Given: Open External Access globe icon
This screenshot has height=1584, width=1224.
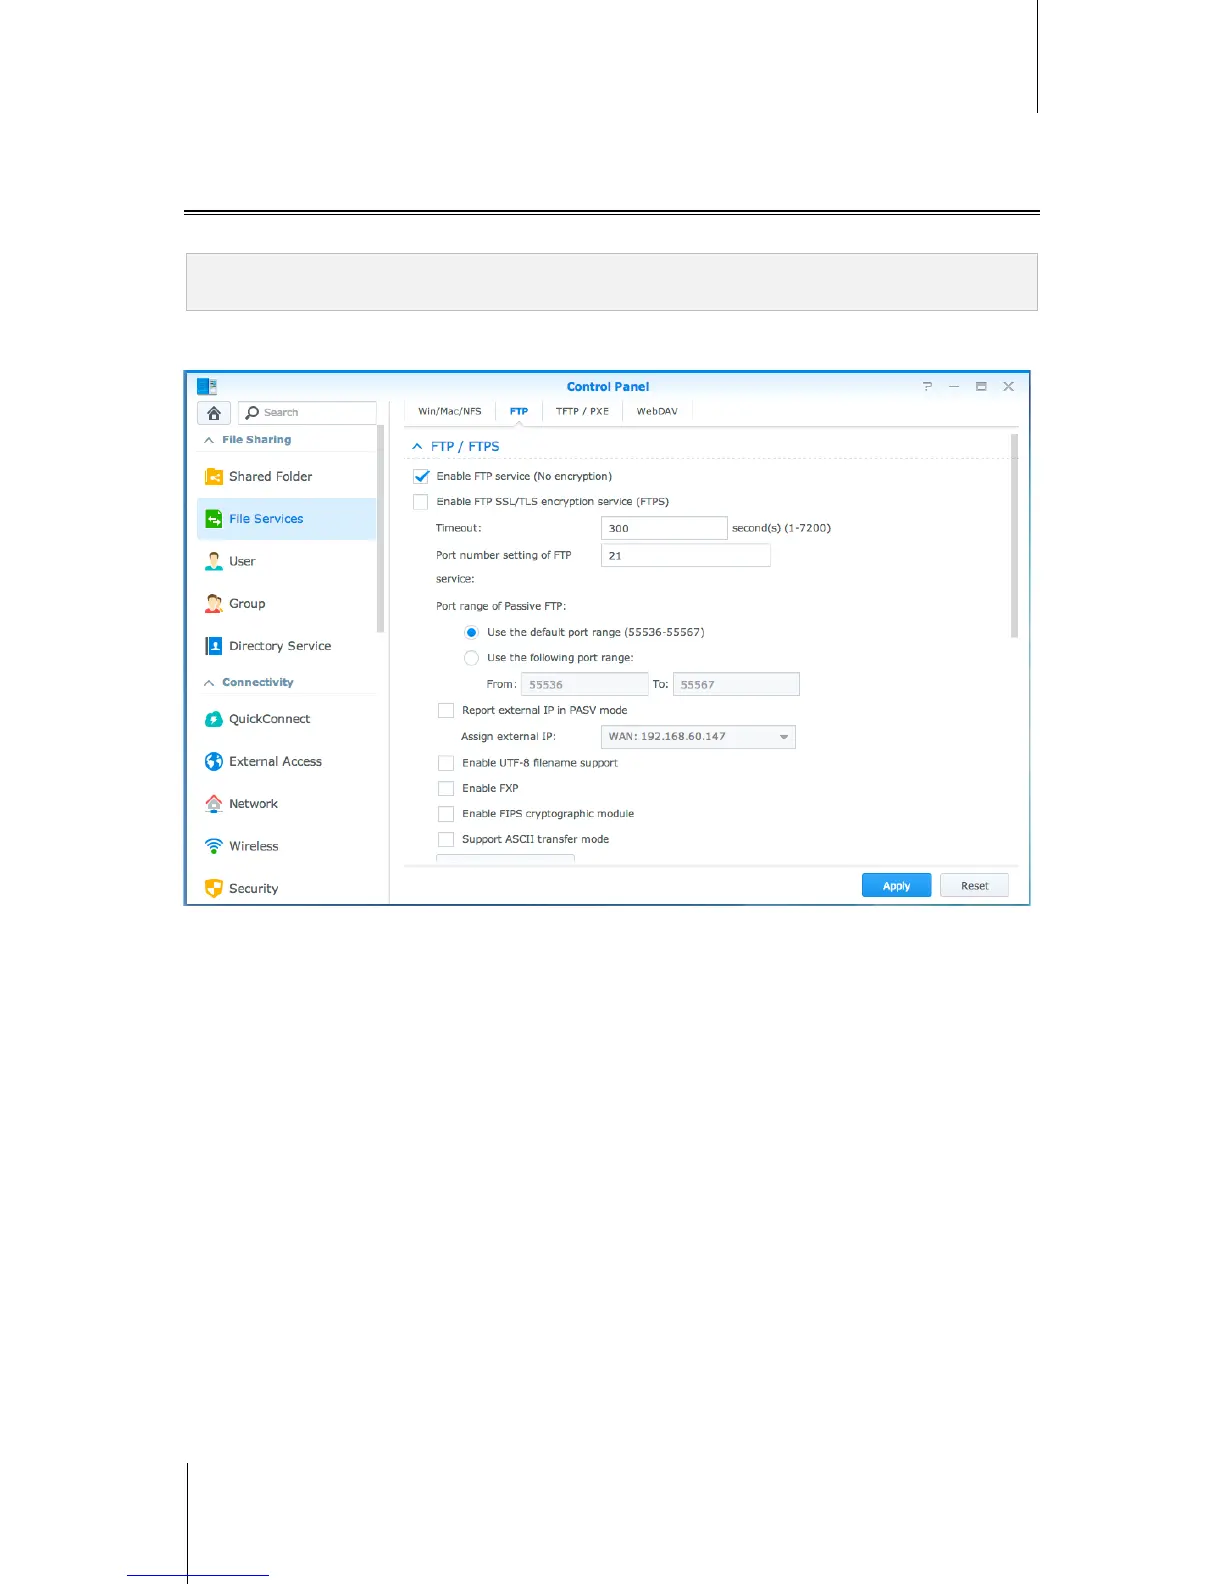Looking at the screenshot, I should tap(214, 762).
